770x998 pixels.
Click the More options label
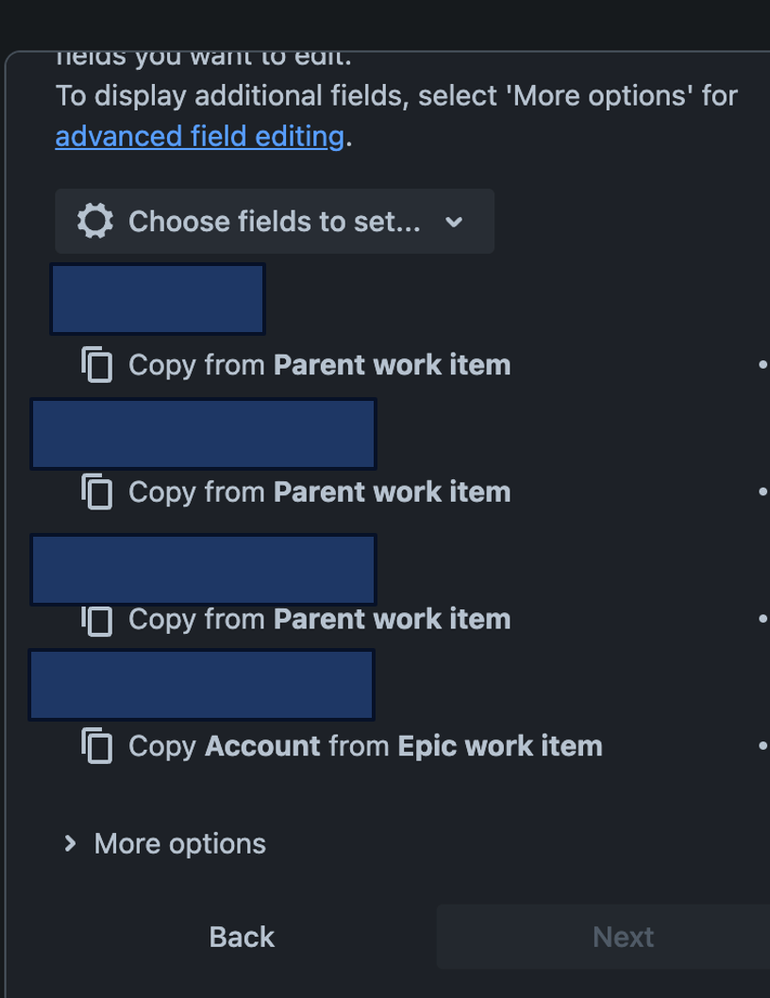(x=180, y=844)
